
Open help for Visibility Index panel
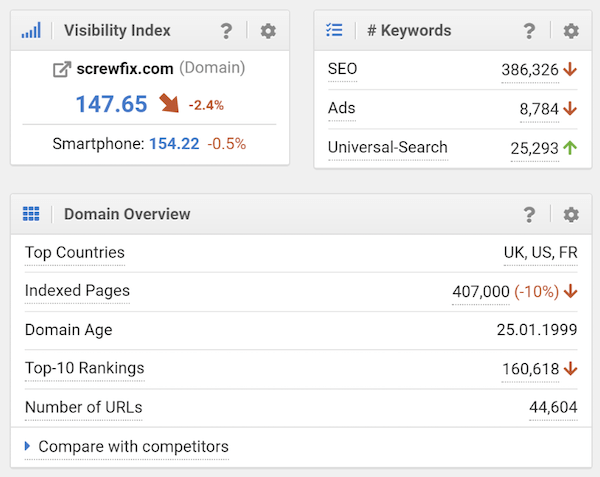tap(227, 31)
